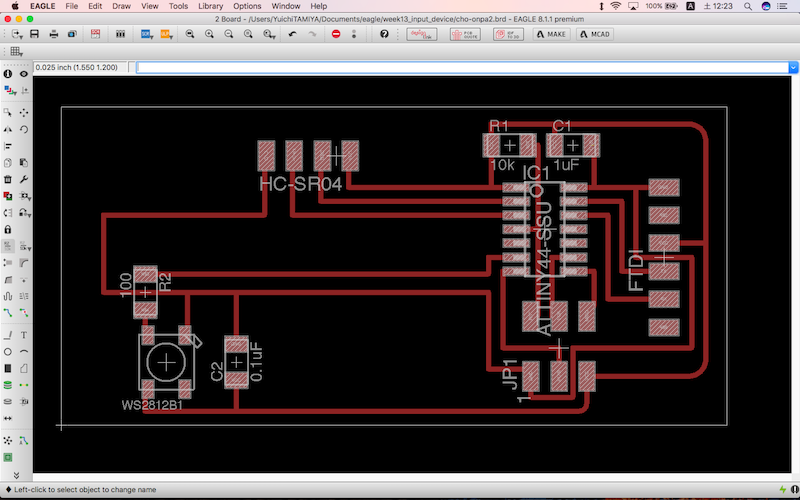
Task: Switch to schematic with the board/schematic icon
Action: pos(95,34)
